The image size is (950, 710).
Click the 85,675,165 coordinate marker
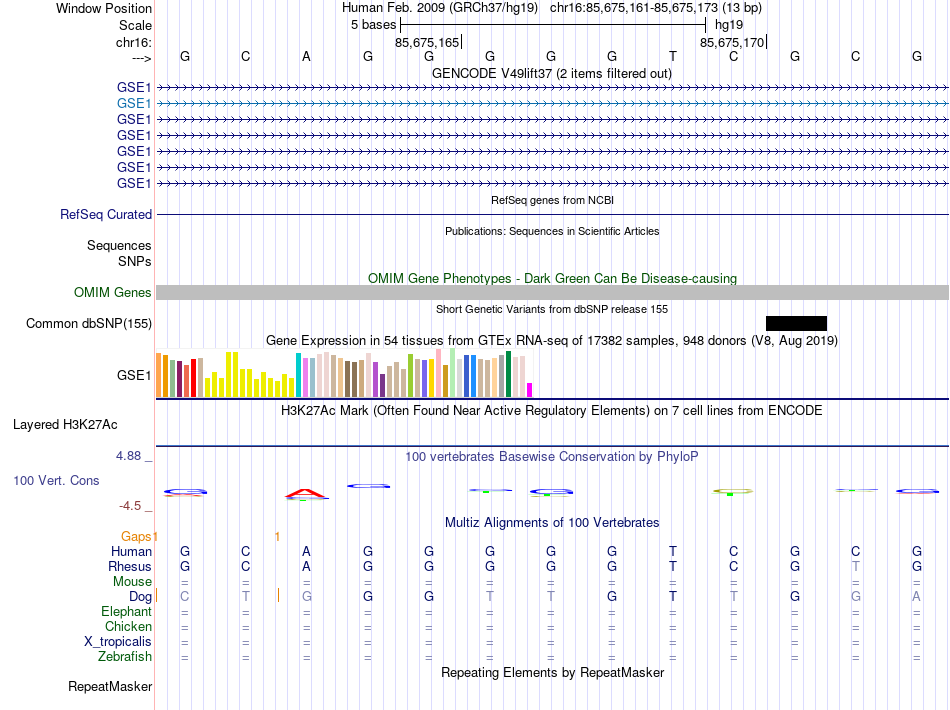pos(427,42)
